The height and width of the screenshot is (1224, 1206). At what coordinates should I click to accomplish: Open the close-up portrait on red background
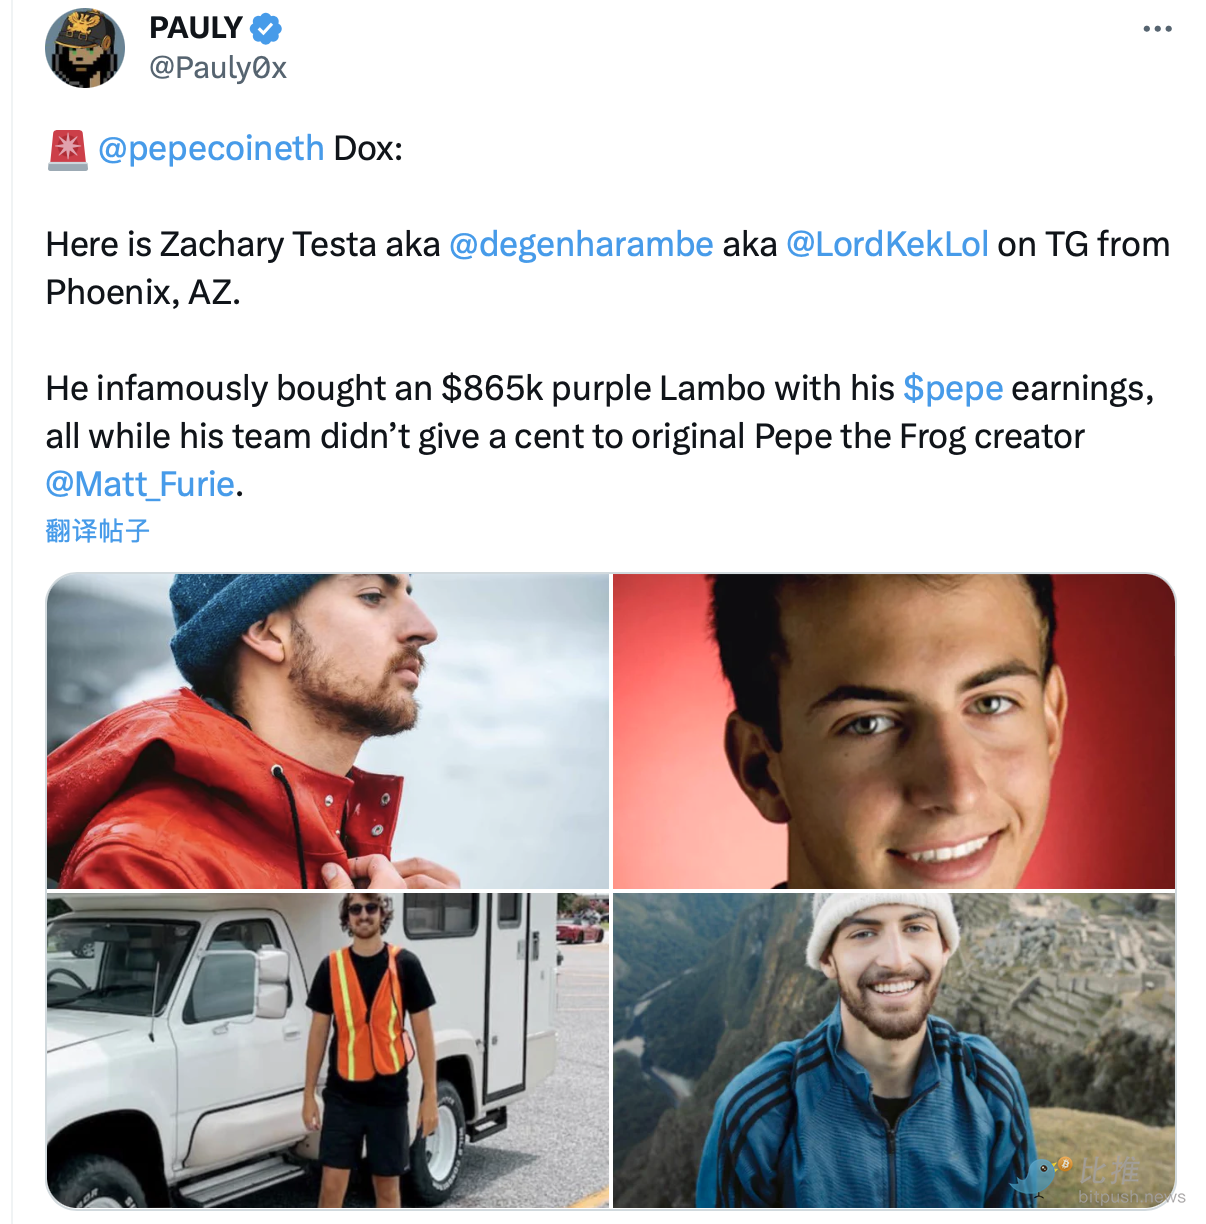point(893,731)
